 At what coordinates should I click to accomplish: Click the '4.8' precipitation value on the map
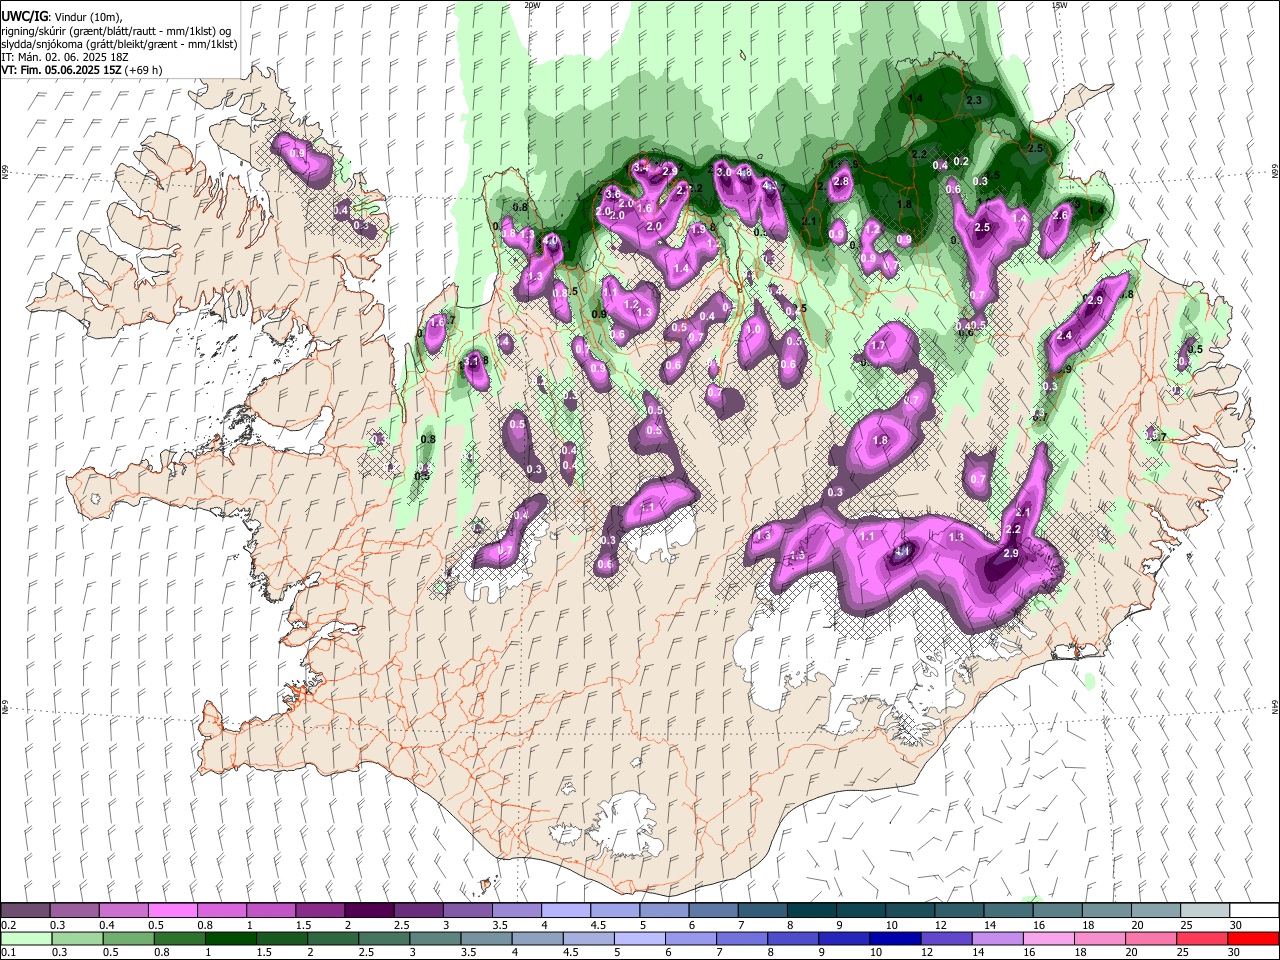coord(744,172)
